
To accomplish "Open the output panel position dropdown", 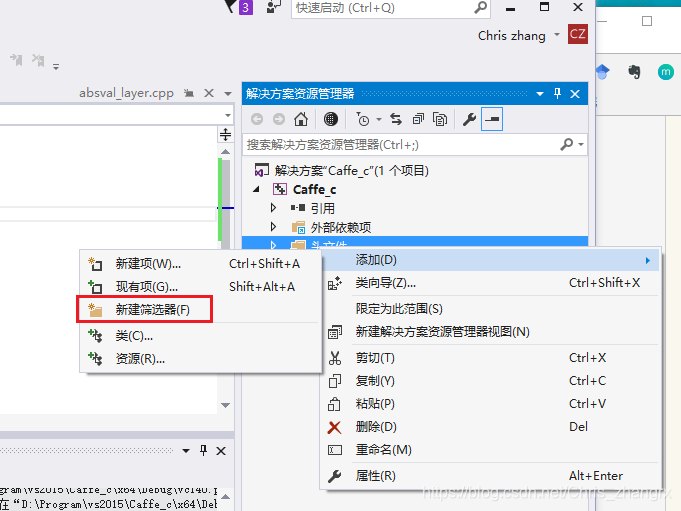I will [186, 451].
